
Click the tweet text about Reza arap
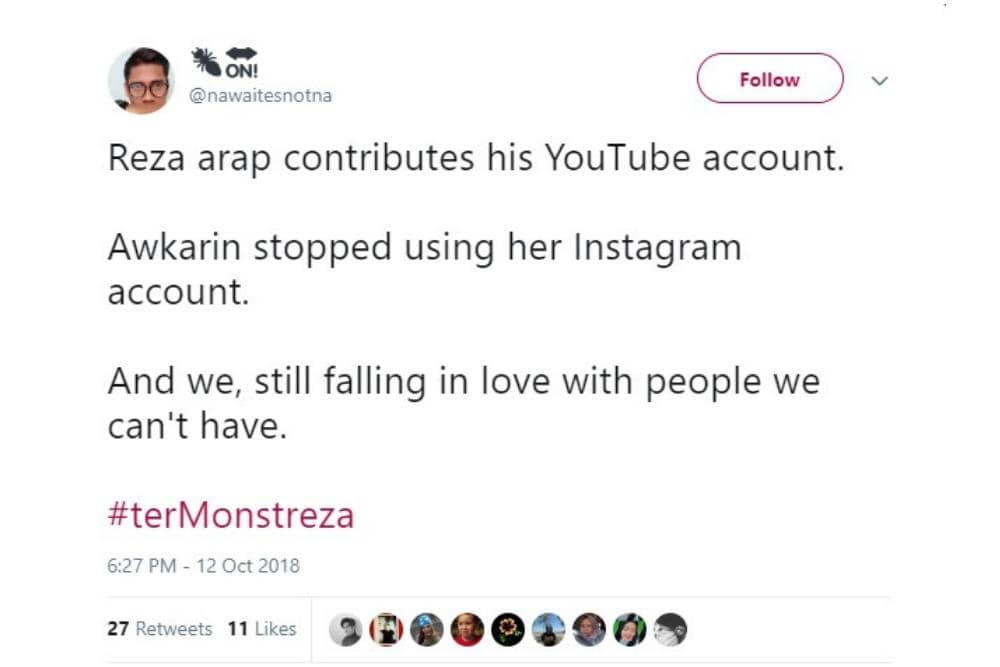tap(476, 161)
